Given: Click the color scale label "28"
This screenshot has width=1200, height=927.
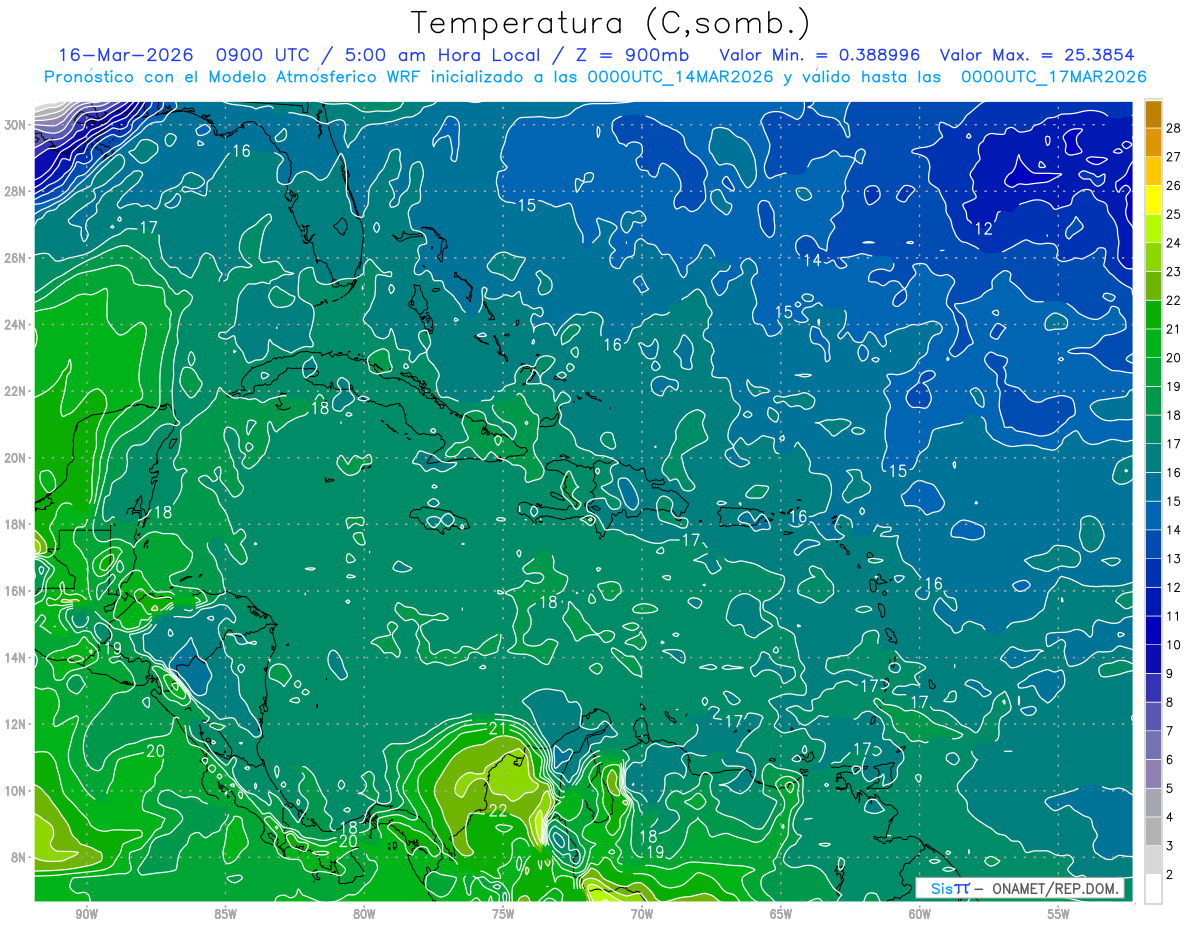Looking at the screenshot, I should 1174,127.
